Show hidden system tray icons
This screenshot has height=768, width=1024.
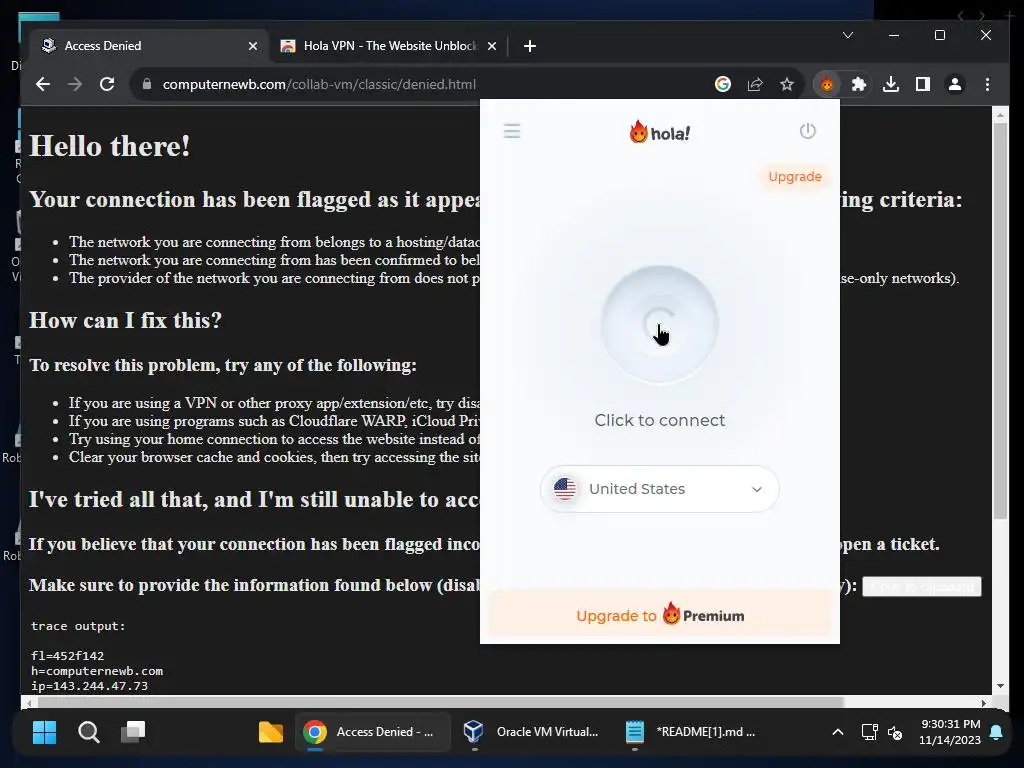pos(837,732)
